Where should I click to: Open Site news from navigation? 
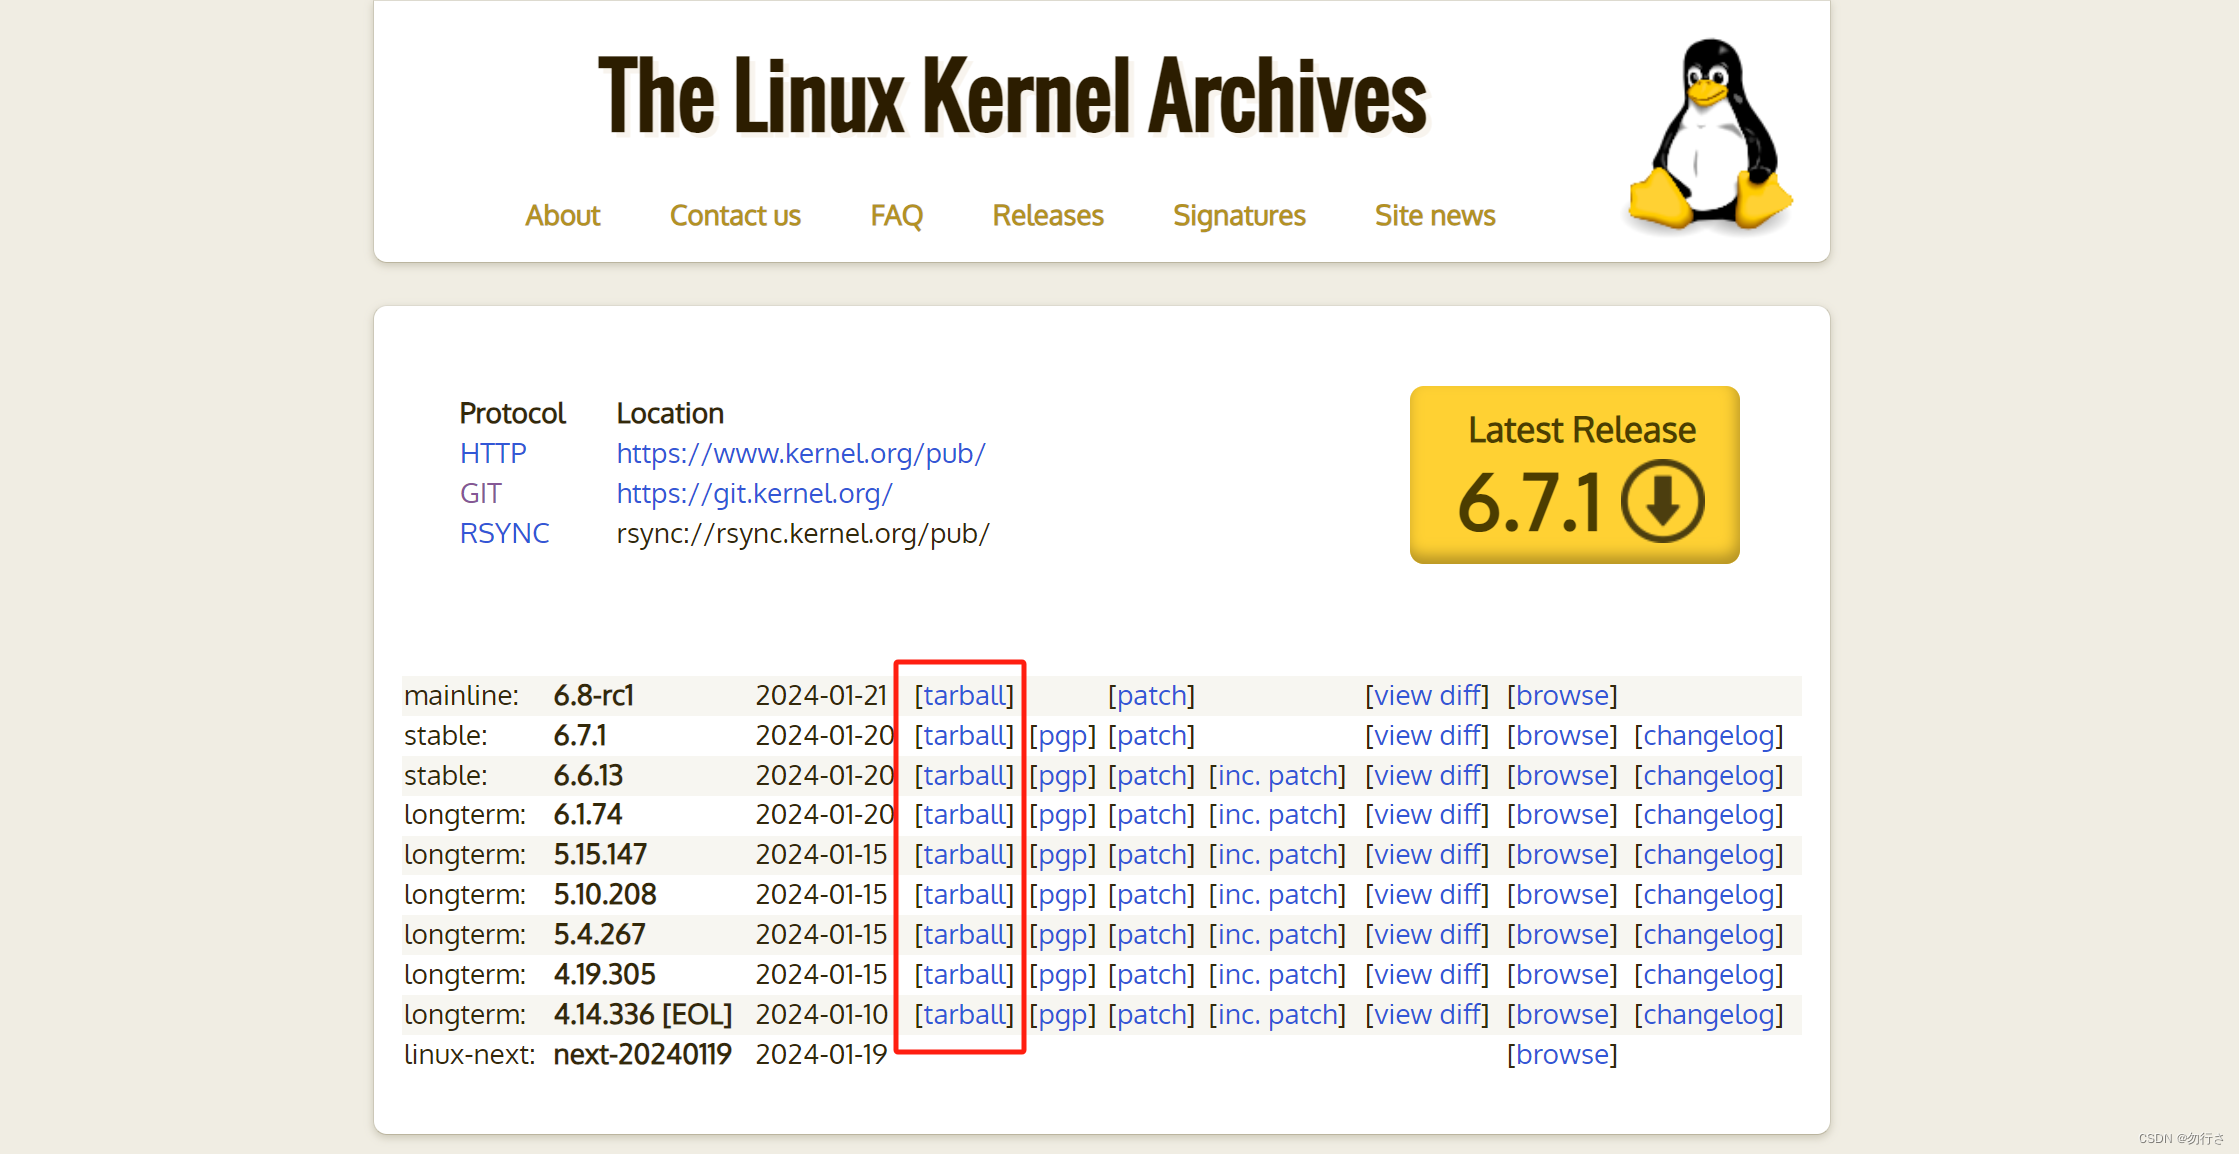tap(1434, 216)
